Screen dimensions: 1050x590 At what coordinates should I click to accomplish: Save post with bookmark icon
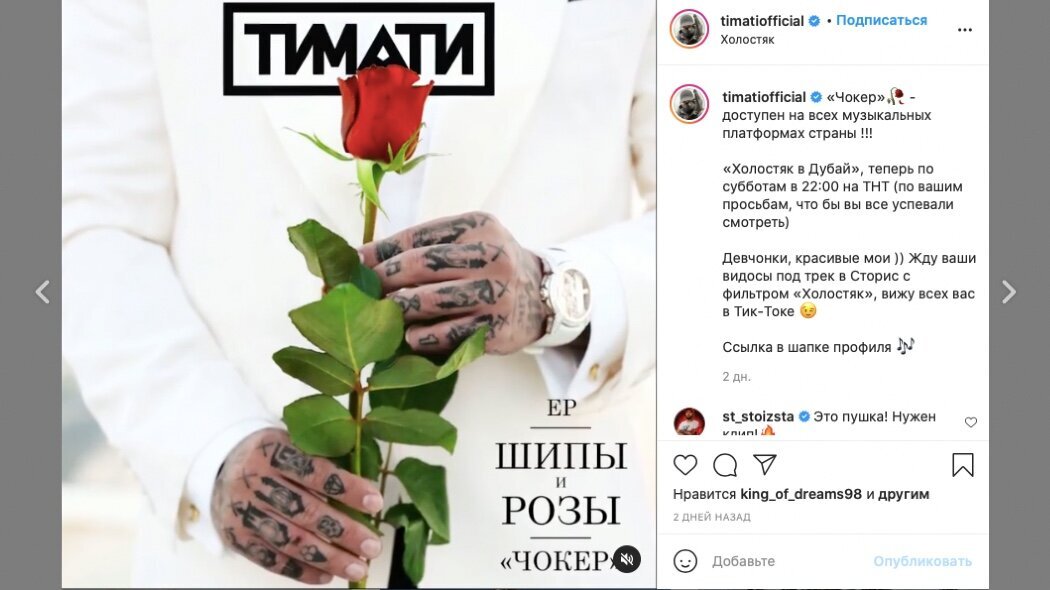962,465
